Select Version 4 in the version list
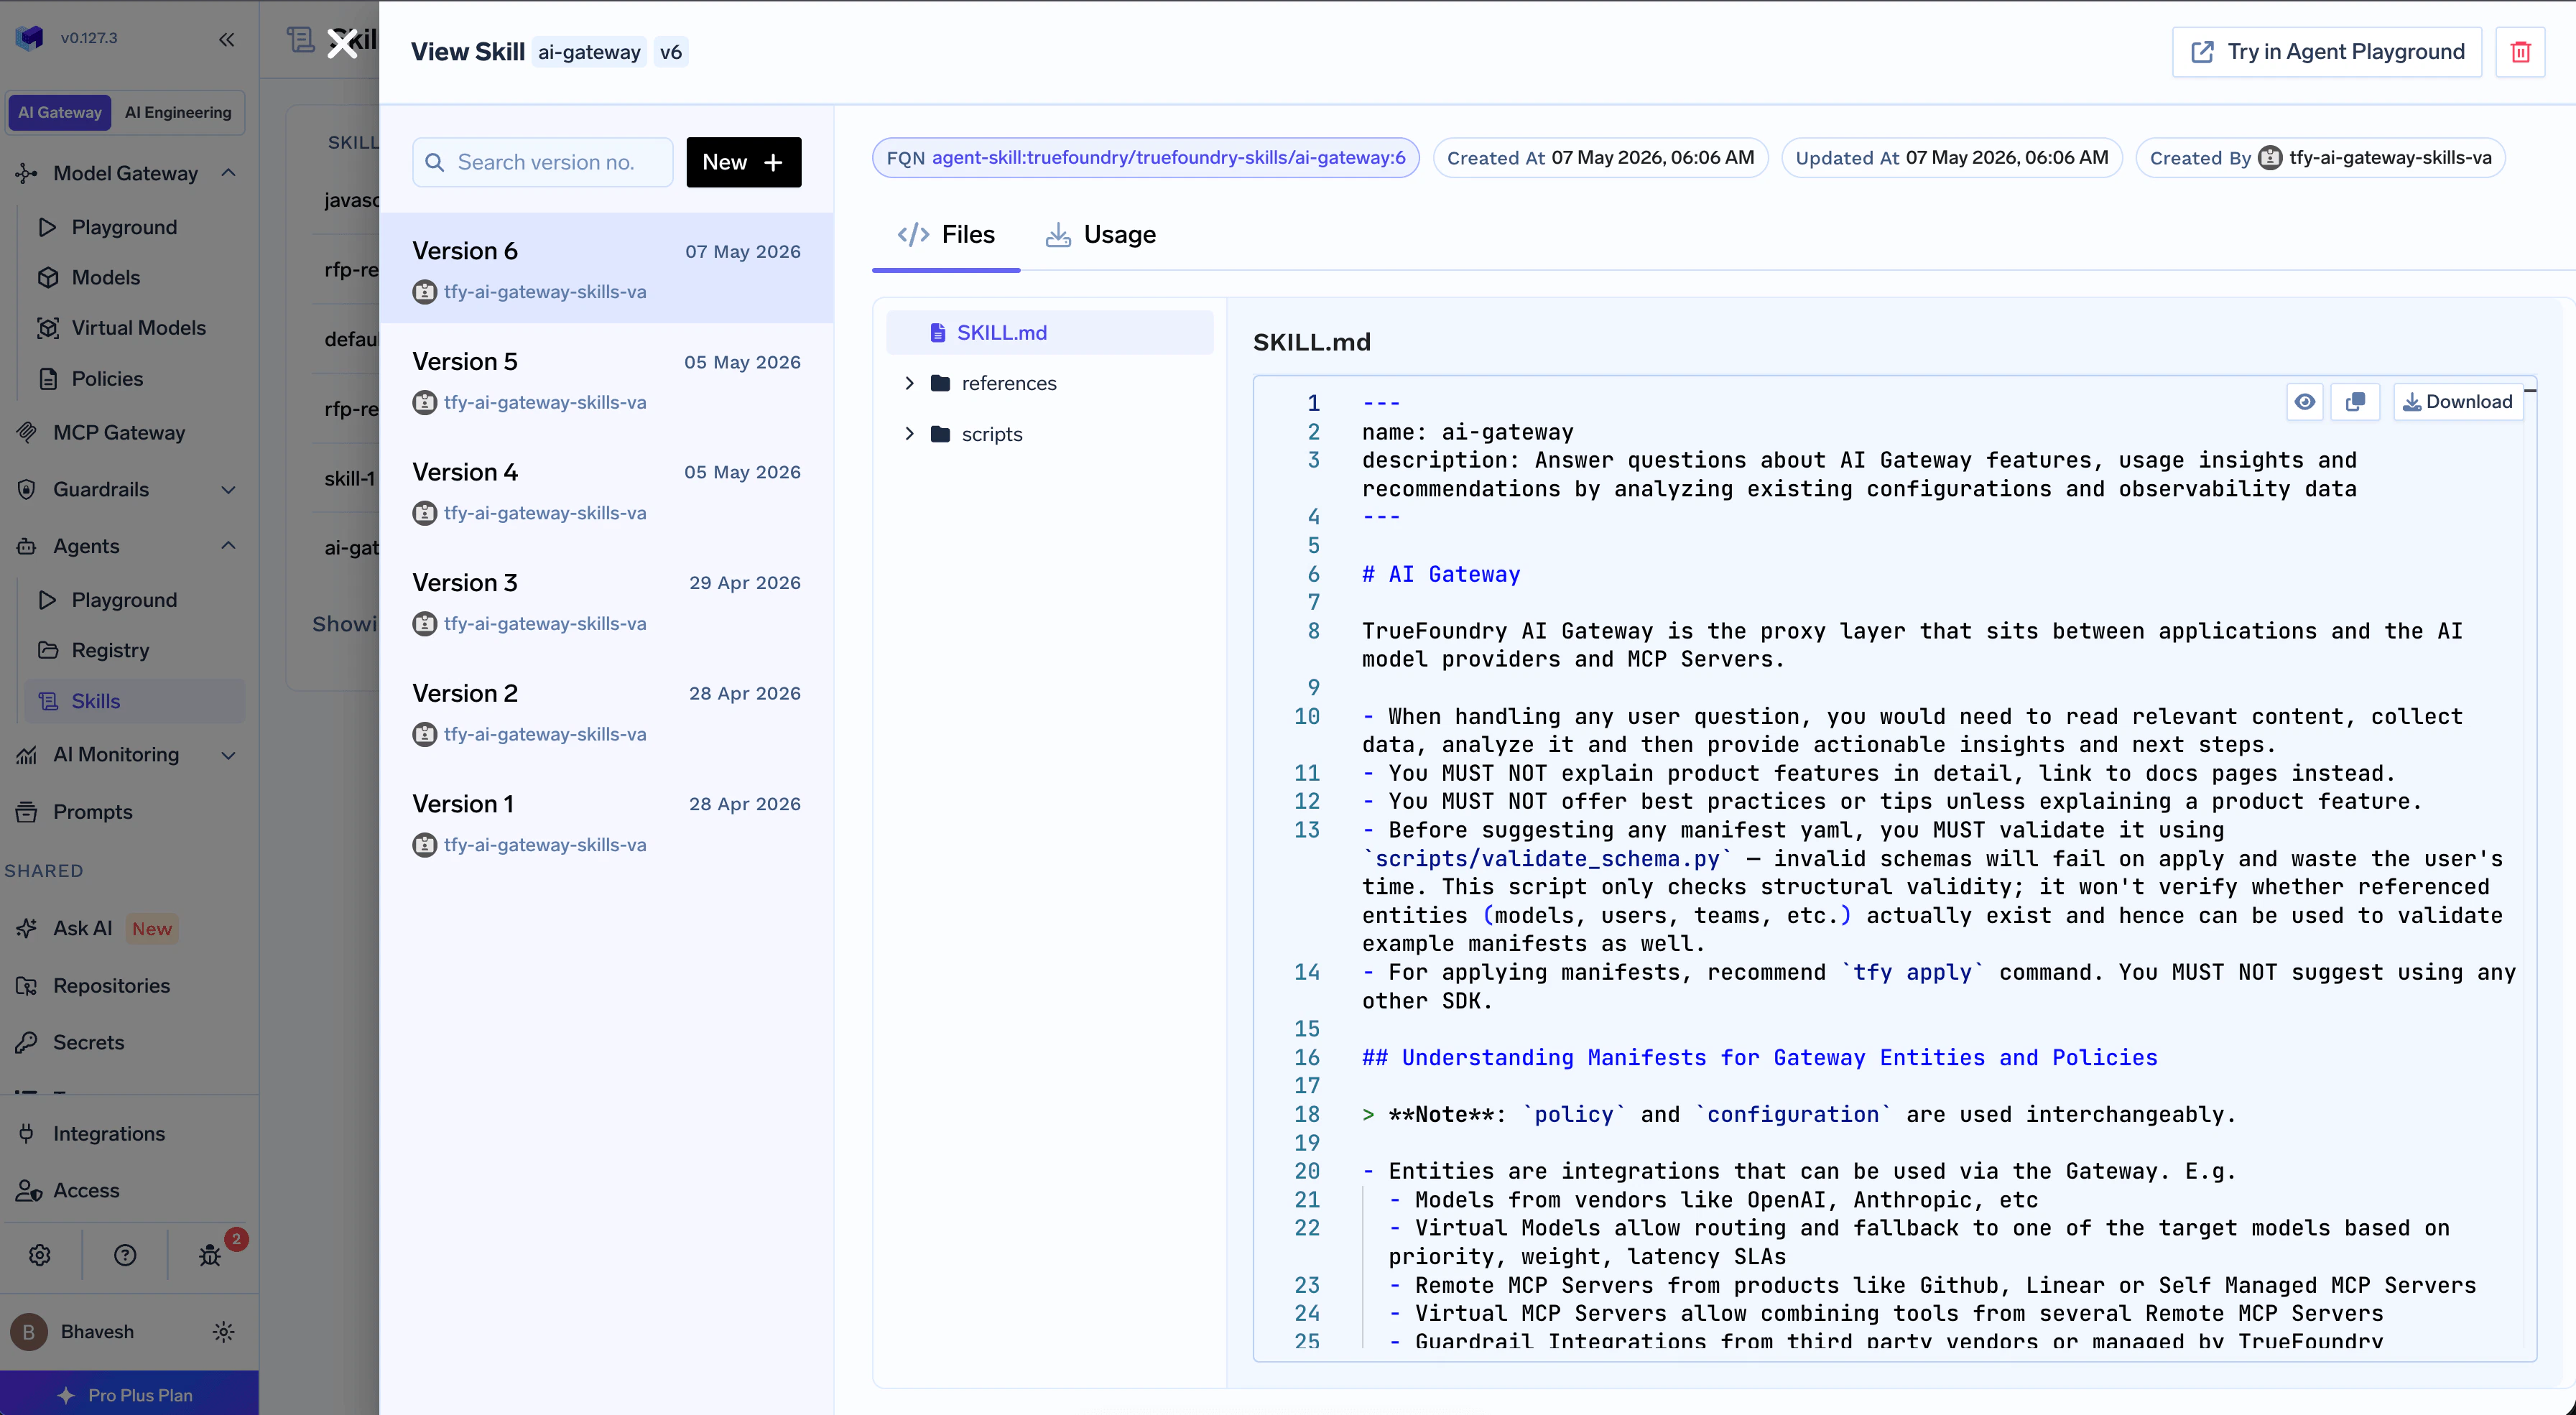2576x1415 pixels. (x=606, y=489)
